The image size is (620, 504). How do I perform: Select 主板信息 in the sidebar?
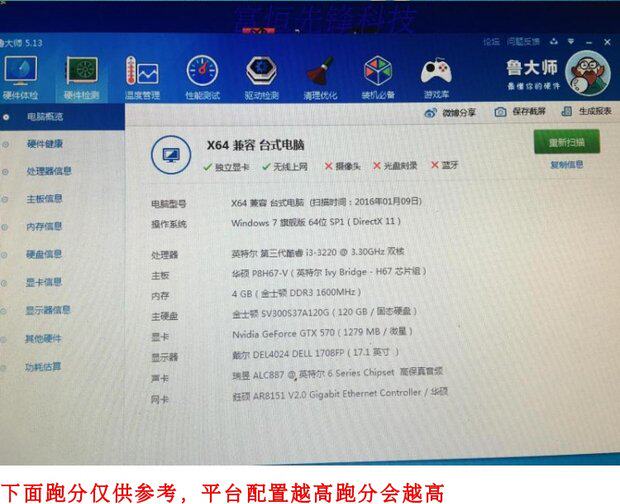click(44, 199)
